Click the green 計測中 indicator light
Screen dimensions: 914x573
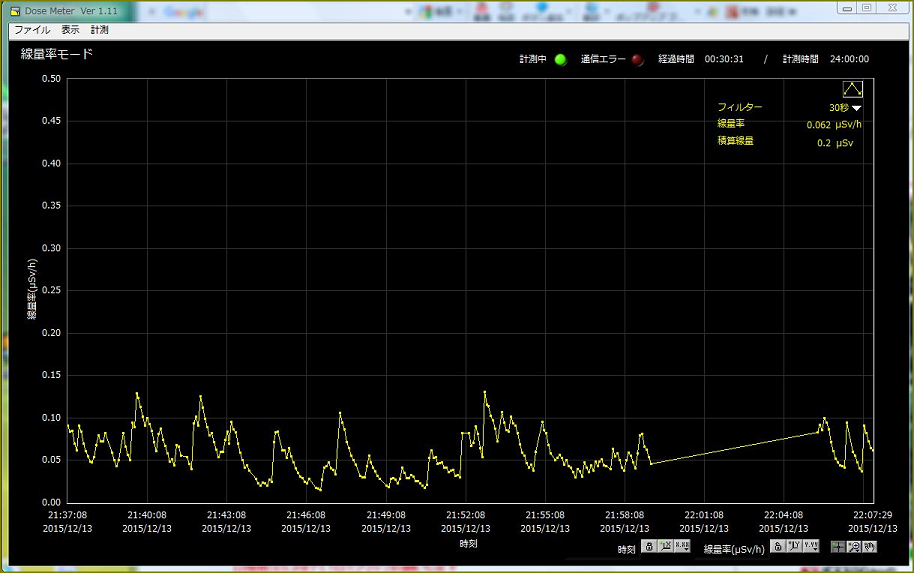click(x=560, y=59)
